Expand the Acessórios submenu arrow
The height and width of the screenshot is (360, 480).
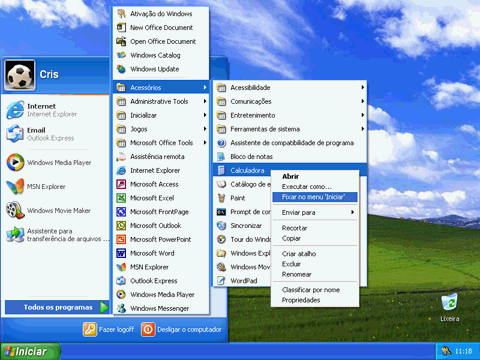(x=205, y=87)
